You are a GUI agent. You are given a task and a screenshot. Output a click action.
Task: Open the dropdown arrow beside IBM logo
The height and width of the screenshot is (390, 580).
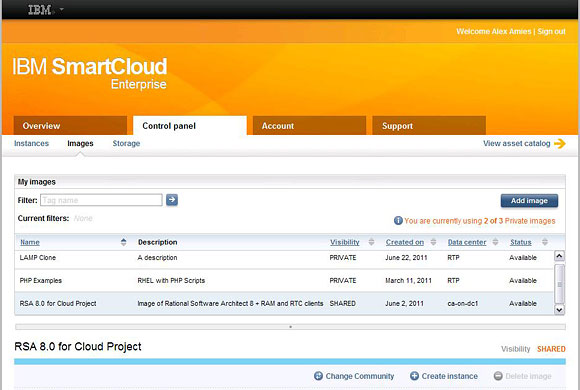pos(61,9)
